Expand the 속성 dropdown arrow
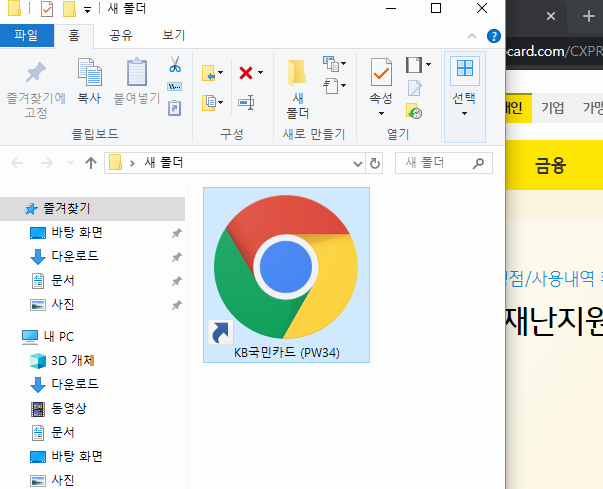Screen dimensions: 603x489 (381, 113)
